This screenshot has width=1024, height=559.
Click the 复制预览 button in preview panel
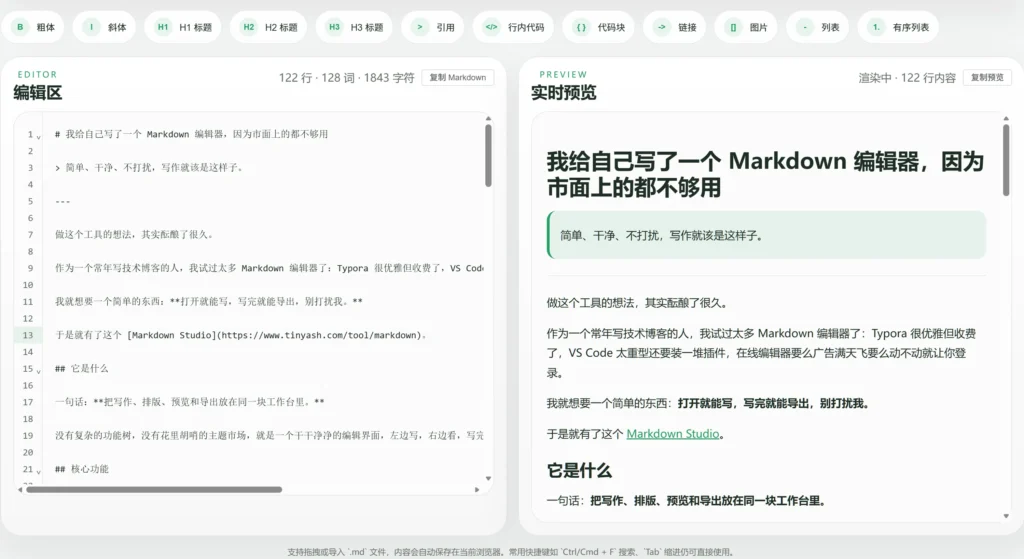coord(987,77)
